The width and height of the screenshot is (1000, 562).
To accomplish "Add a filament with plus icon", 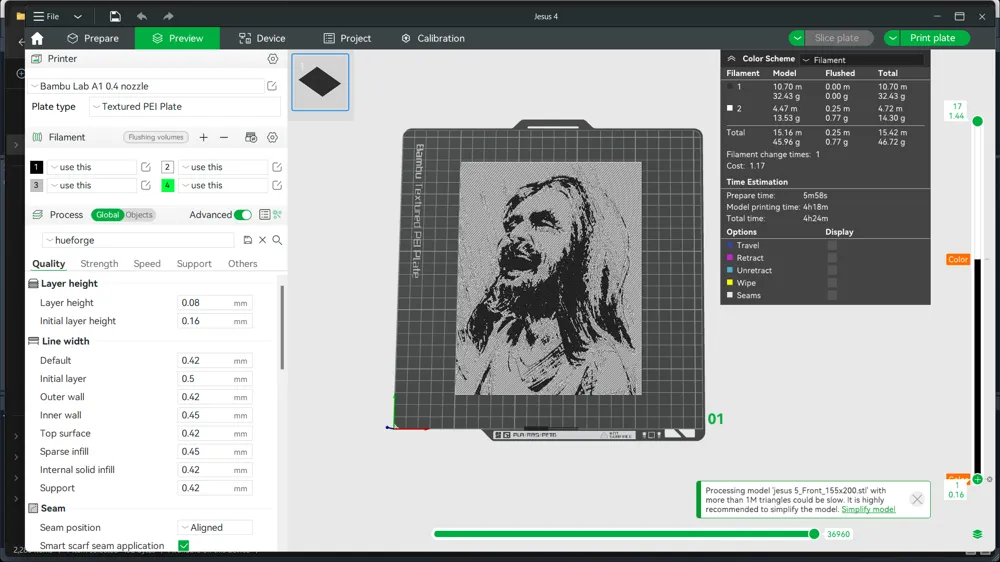I will 203,137.
